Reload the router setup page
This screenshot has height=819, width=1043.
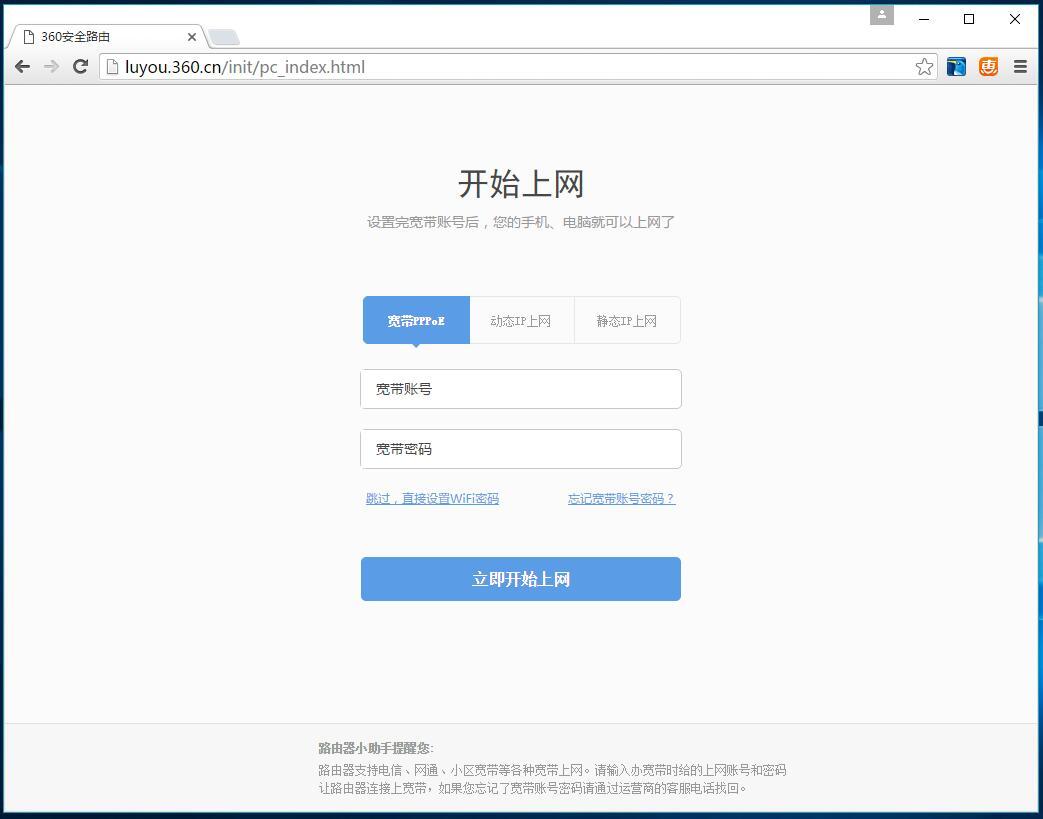[80, 66]
